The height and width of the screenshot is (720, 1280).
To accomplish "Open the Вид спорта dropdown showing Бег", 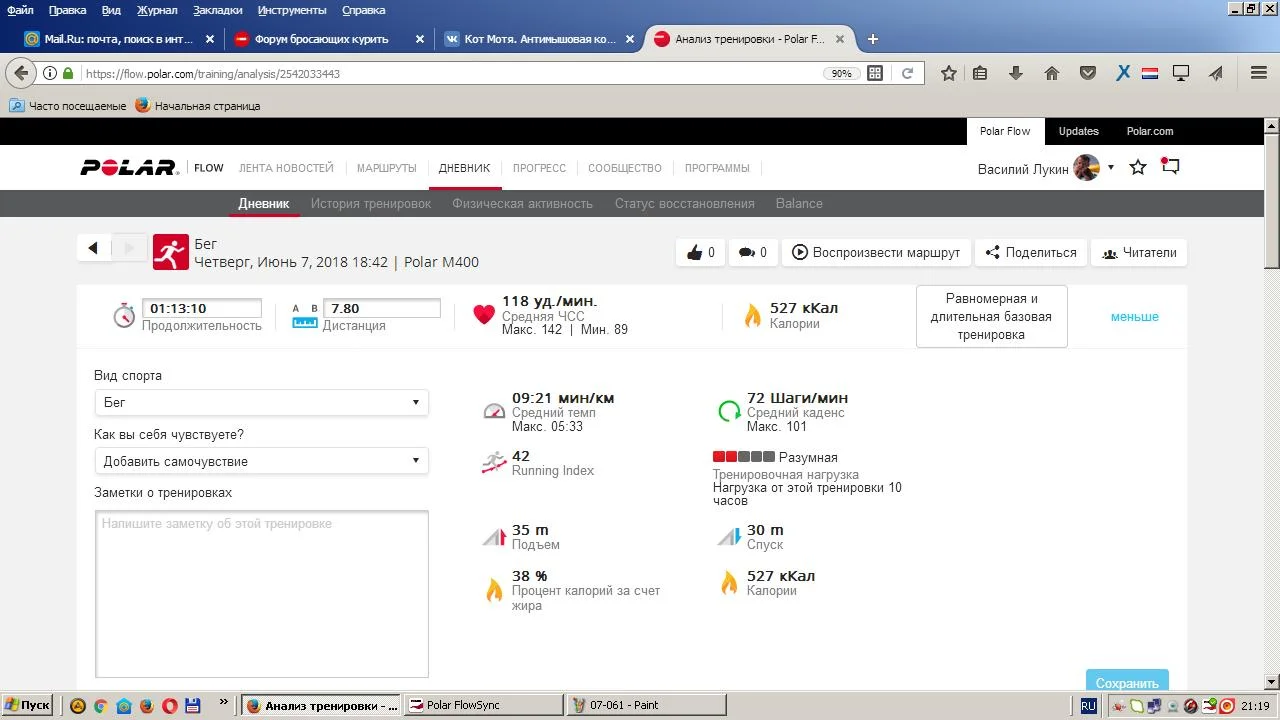I will coord(262,402).
